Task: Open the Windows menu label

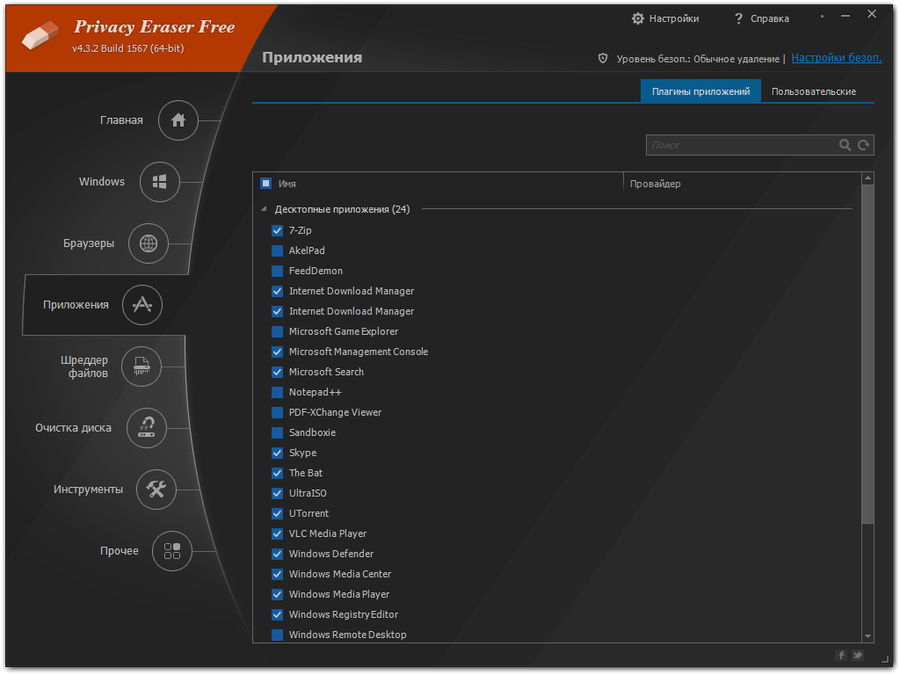Action: (102, 181)
